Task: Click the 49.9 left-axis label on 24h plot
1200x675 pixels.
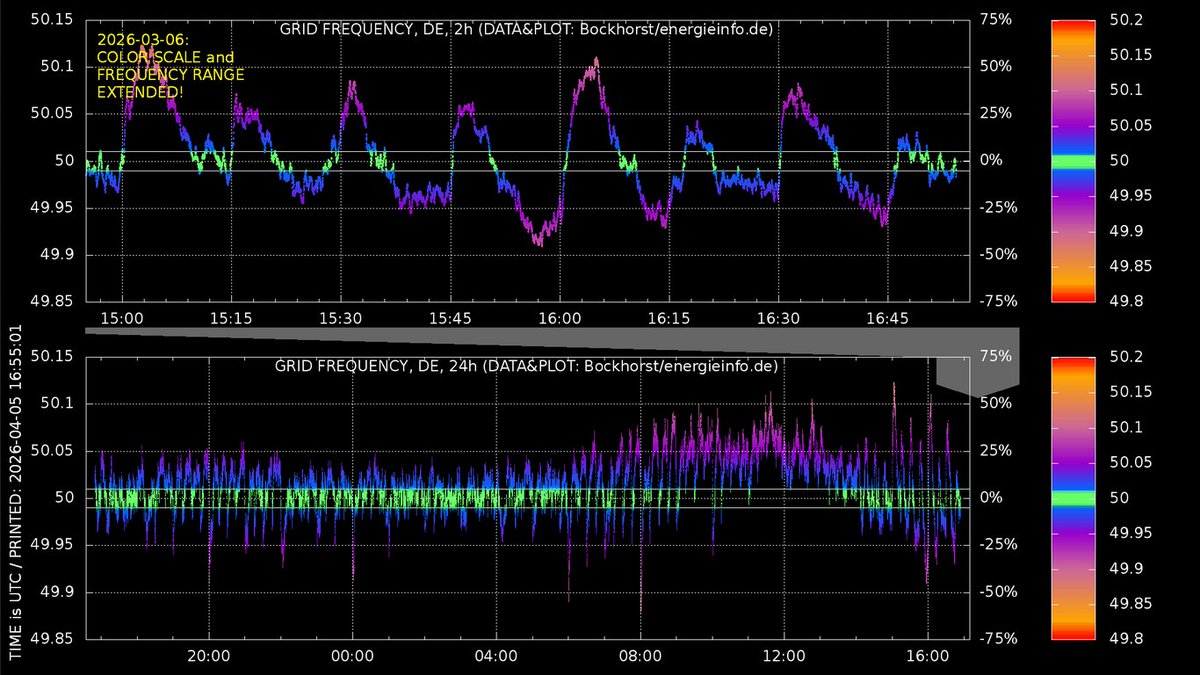Action: [57, 591]
